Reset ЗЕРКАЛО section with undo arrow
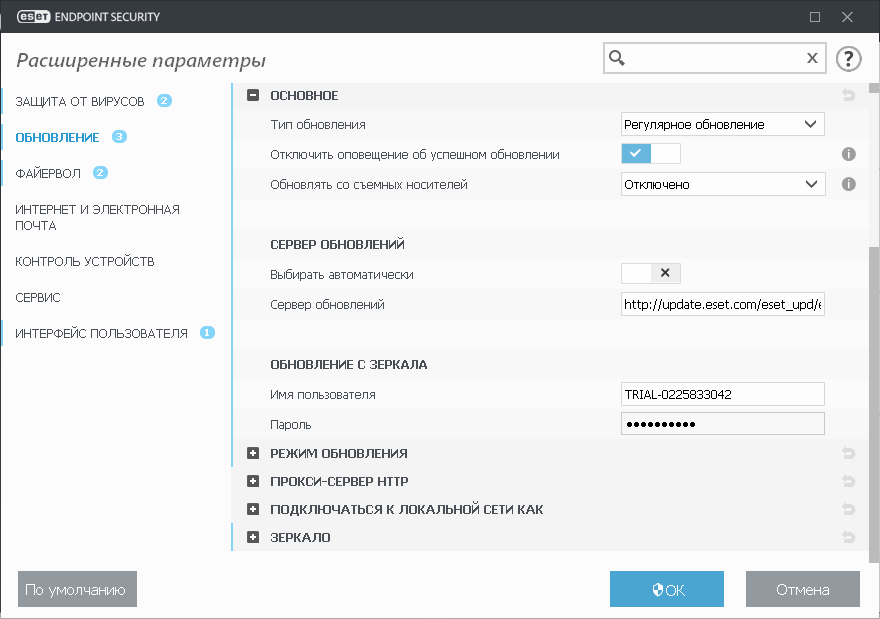 849,538
